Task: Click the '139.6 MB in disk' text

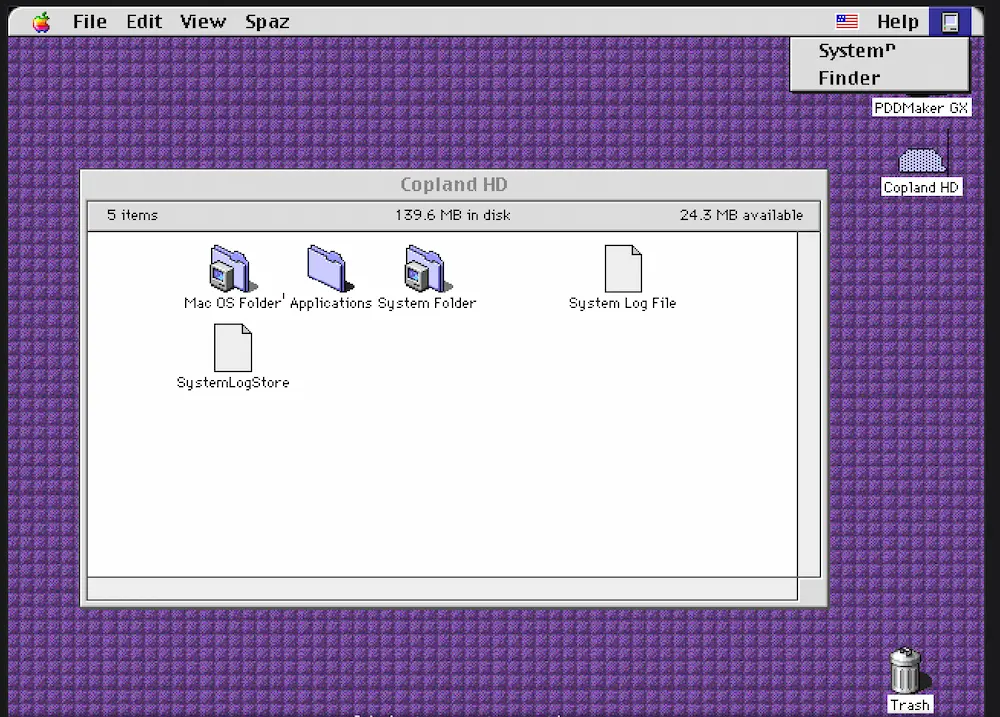Action: point(453,215)
